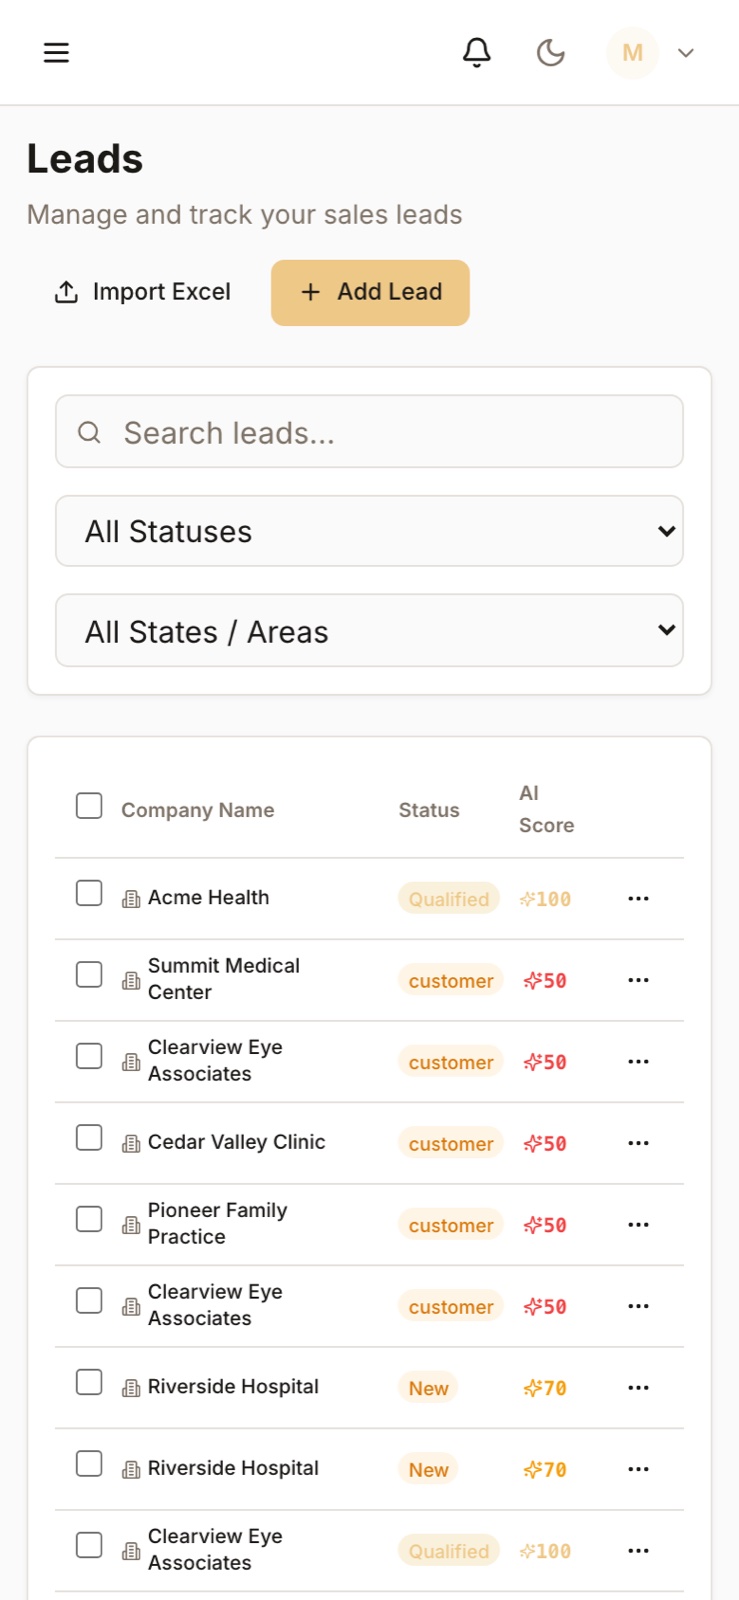Open actions menu for Pioneer Family Practice
Screen dimensions: 739x1600
[x=639, y=1225]
